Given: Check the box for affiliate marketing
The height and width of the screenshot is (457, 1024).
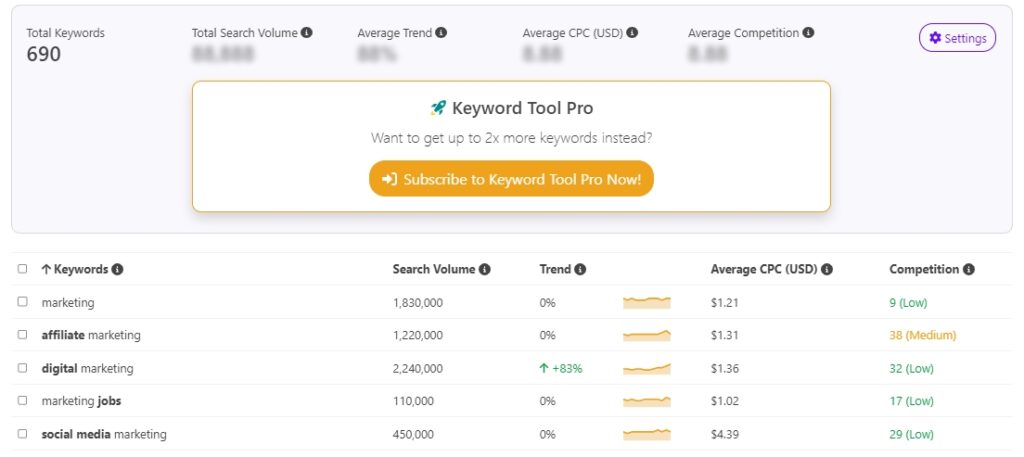Looking at the screenshot, I should 23,334.
